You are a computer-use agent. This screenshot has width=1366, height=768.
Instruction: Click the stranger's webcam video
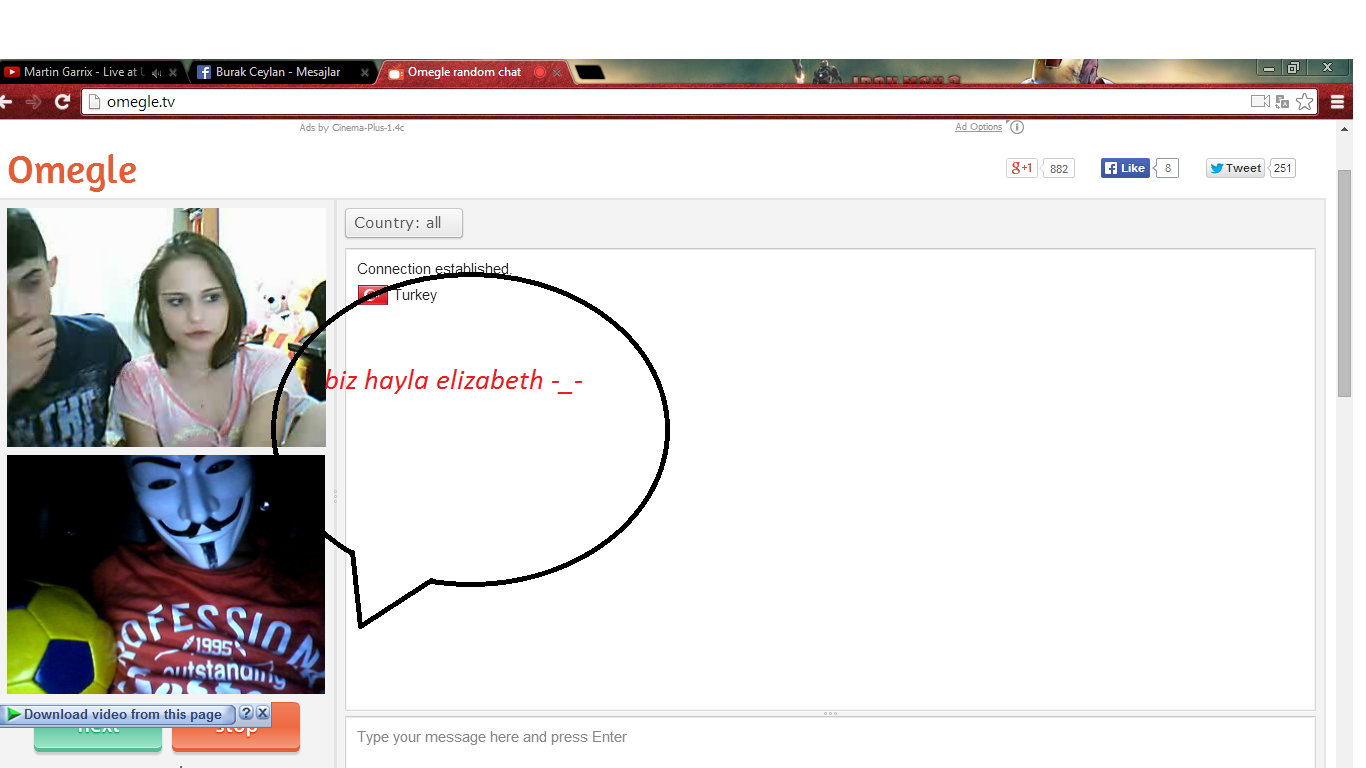coord(166,327)
